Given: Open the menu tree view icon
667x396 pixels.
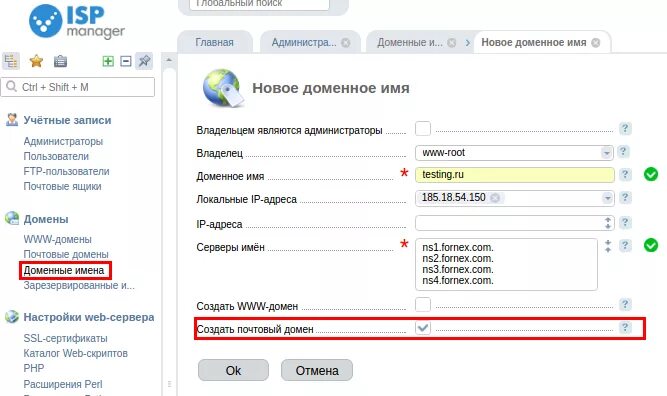Looking at the screenshot, I should (11, 61).
